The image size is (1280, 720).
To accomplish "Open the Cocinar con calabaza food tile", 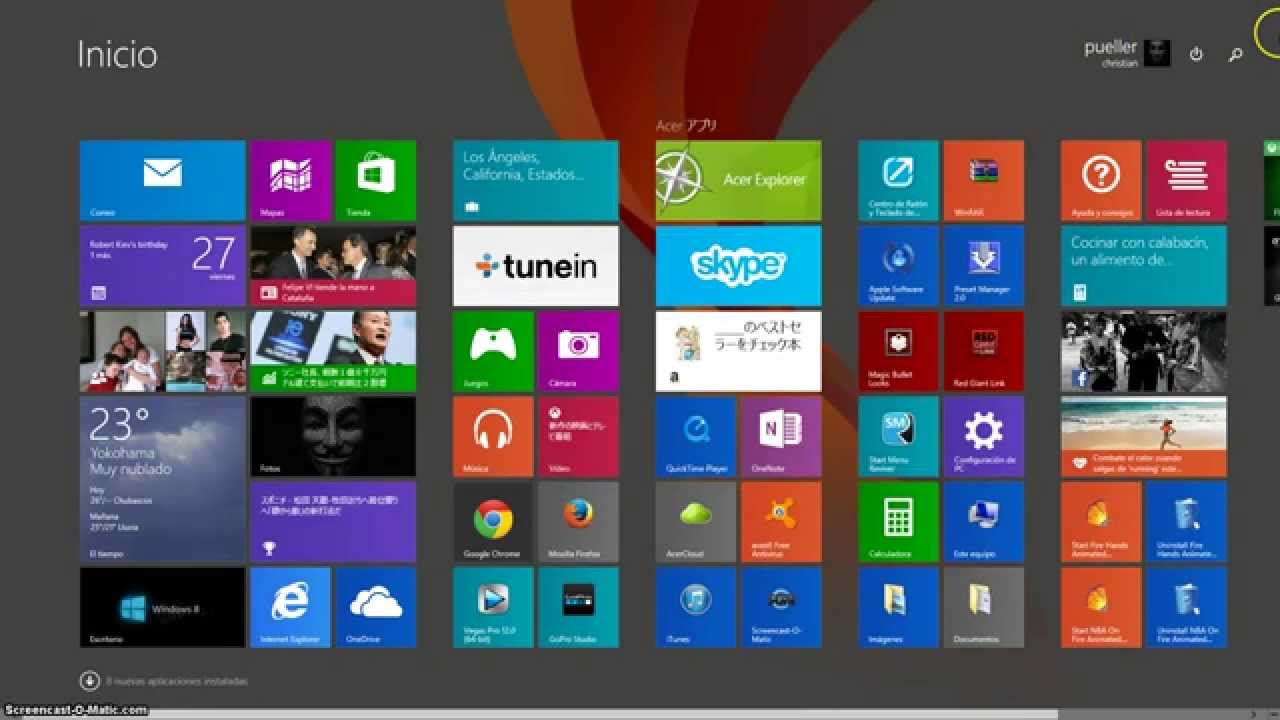I will click(x=1144, y=266).
